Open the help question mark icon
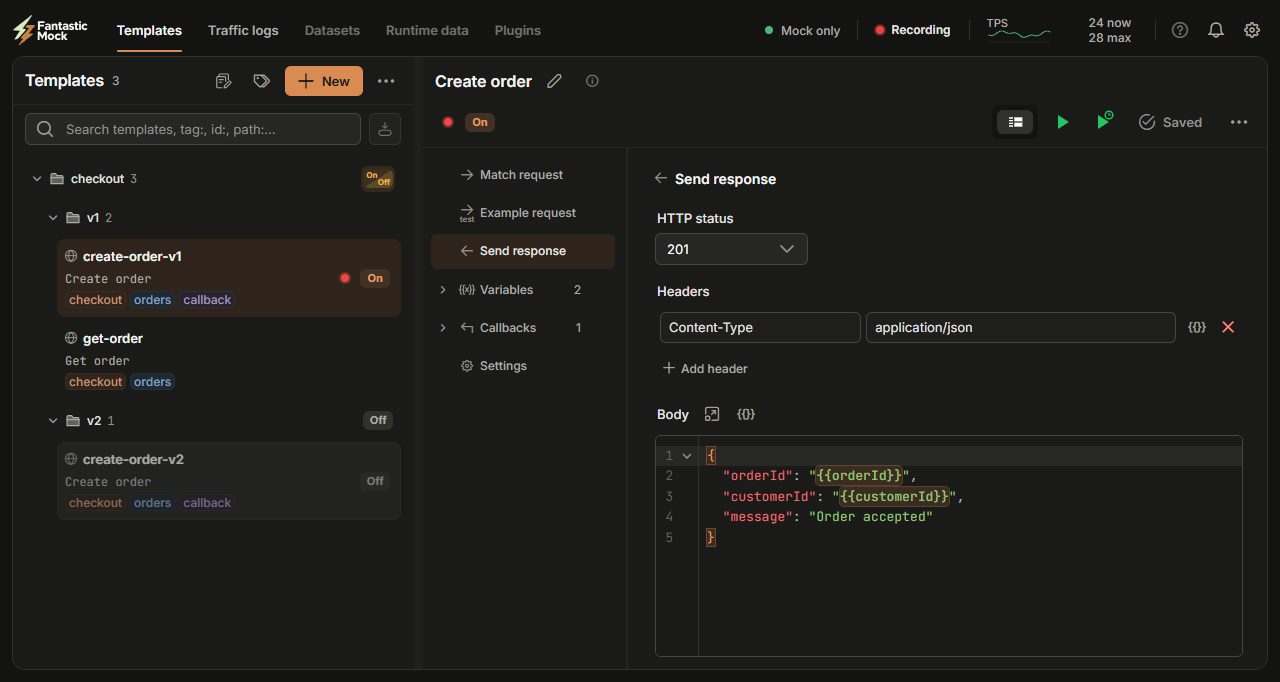The image size is (1280, 682). coord(1180,30)
